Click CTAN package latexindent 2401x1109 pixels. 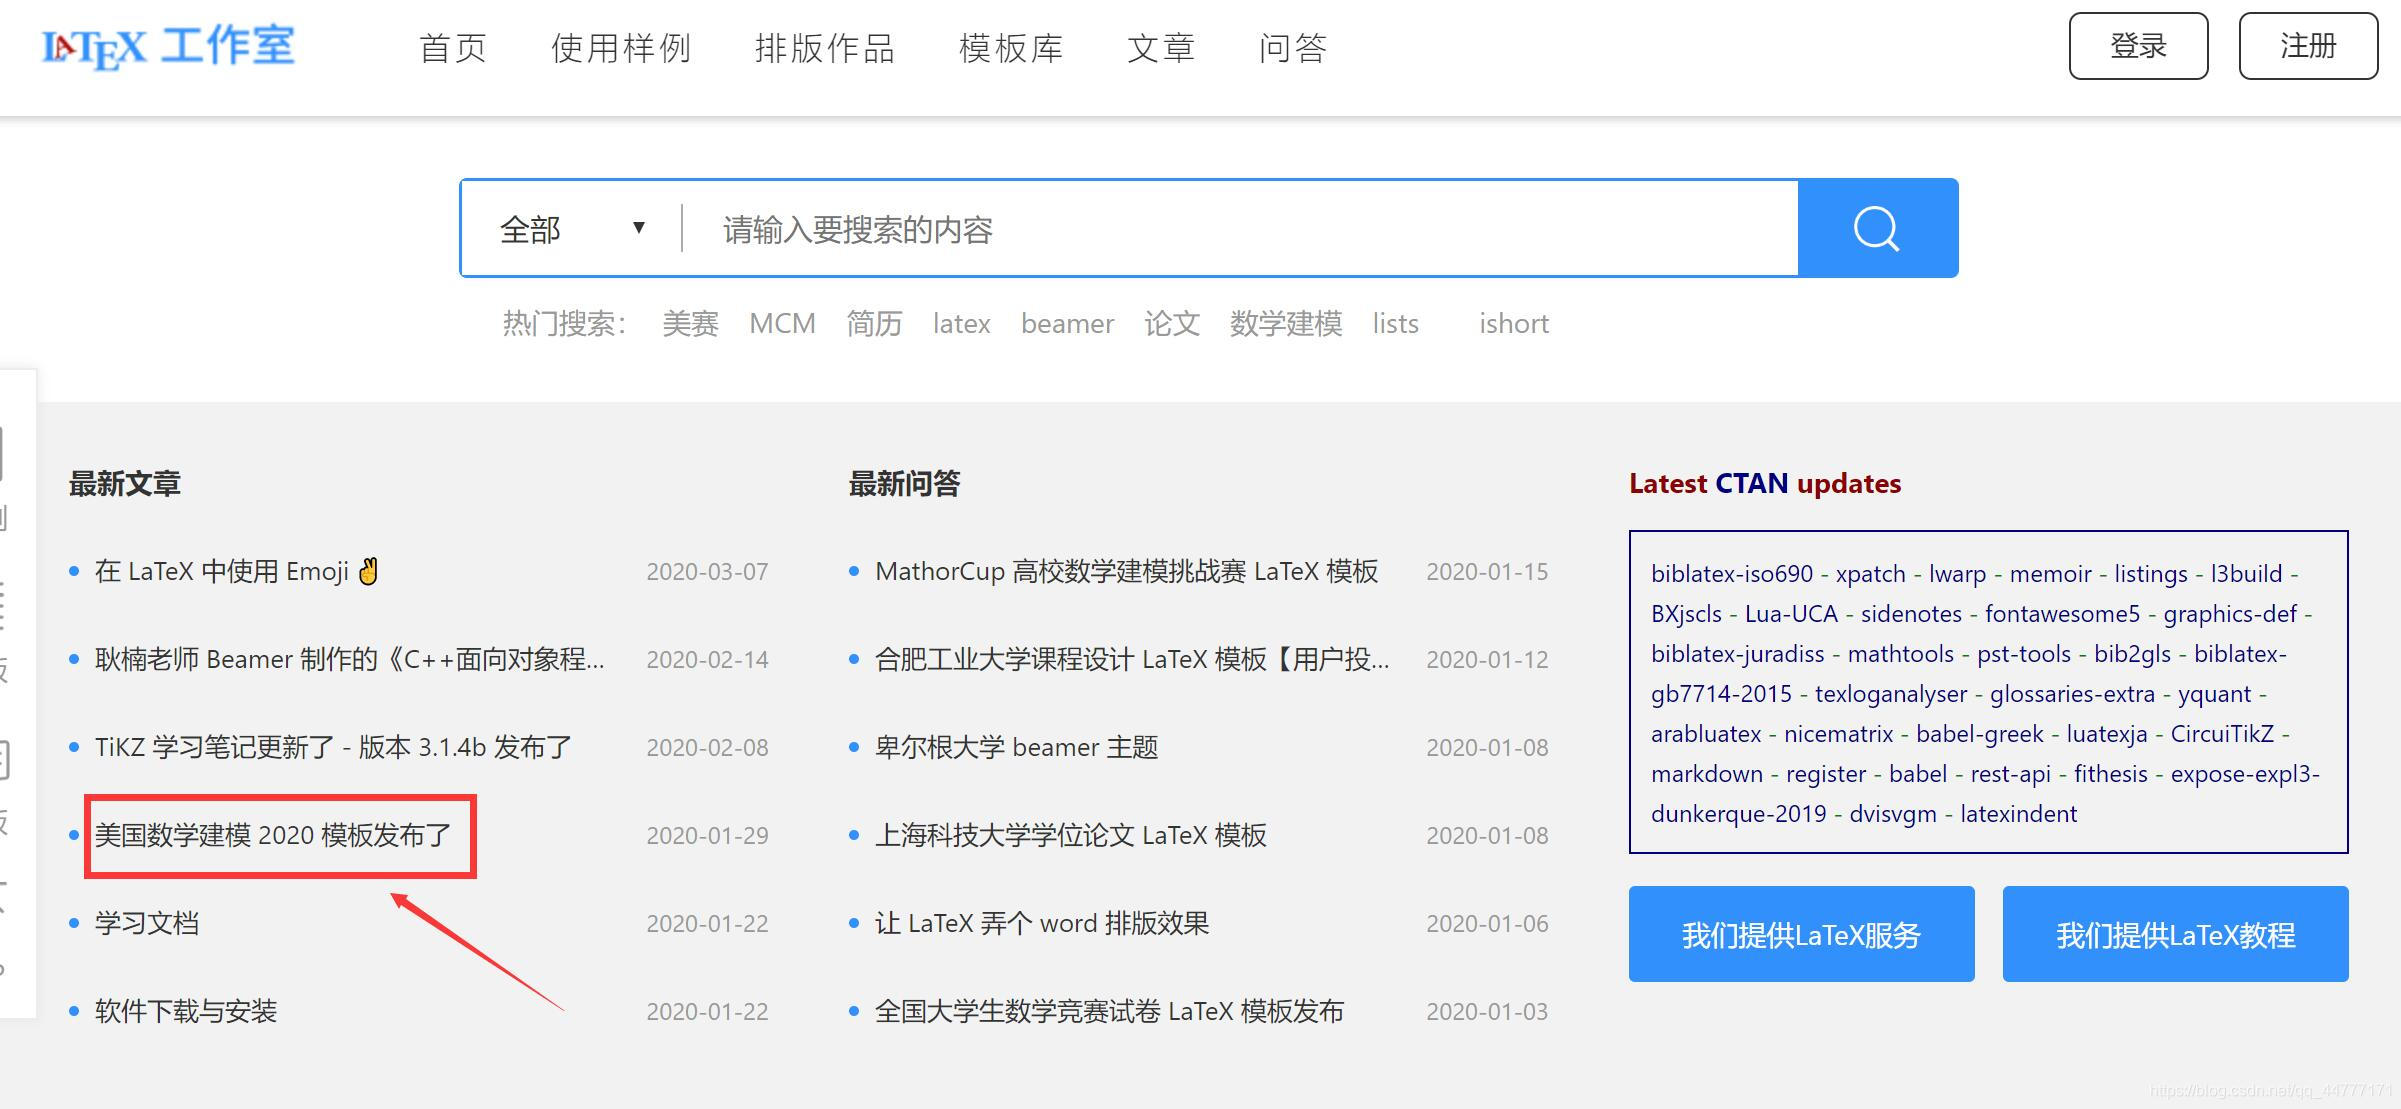coord(2018,814)
